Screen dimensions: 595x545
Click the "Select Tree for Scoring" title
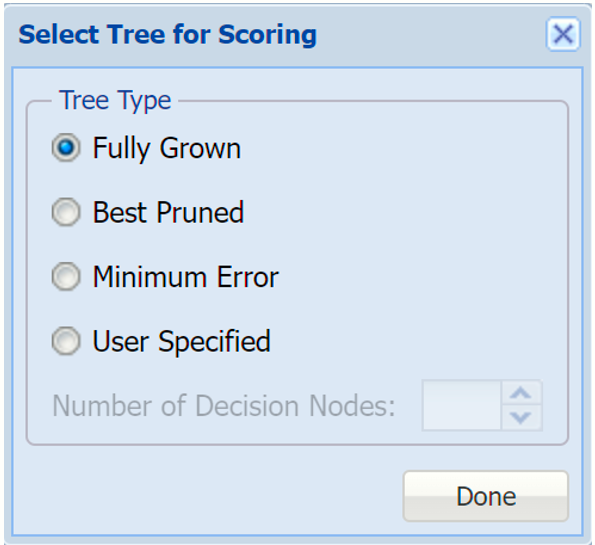[167, 35]
